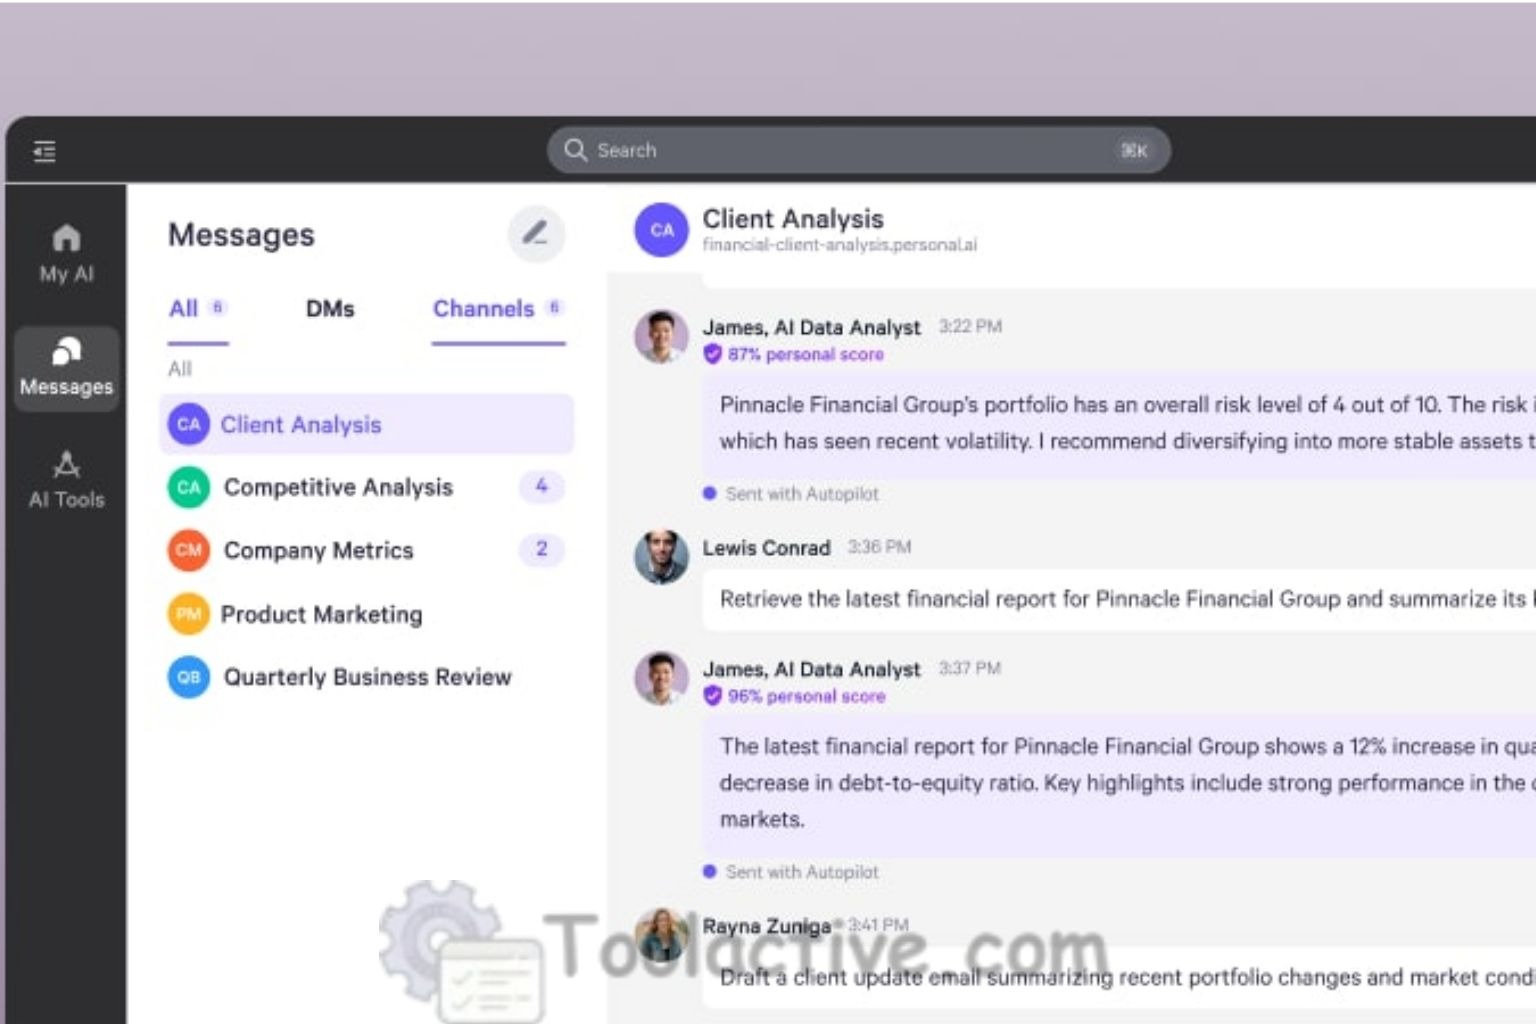Expand the Company Metrics unread badge
The width and height of the screenshot is (1536, 1024).
[x=541, y=550]
